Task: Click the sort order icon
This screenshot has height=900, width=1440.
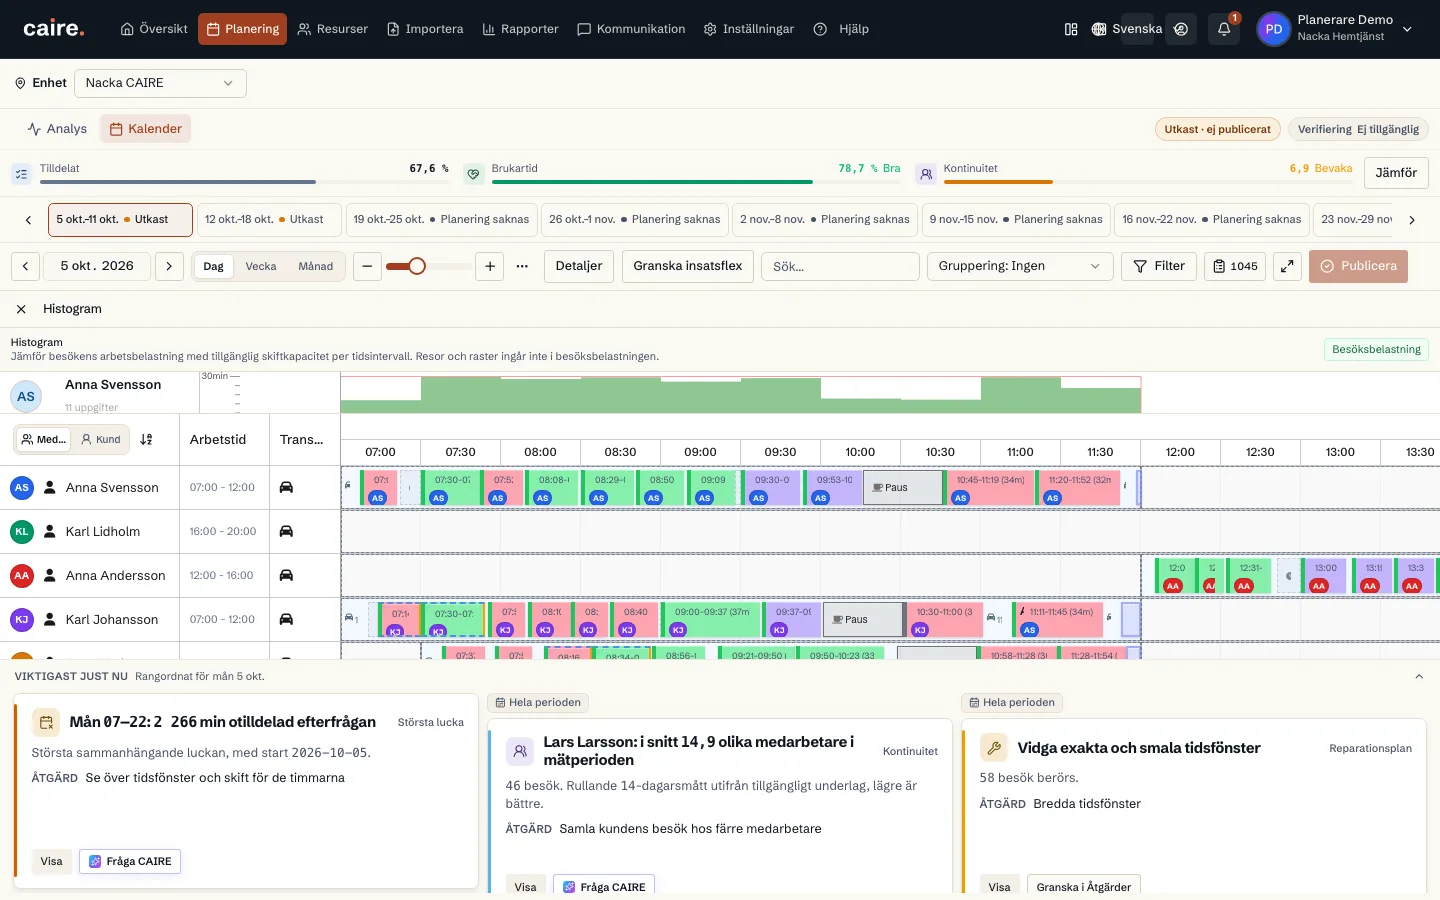Action: coord(146,439)
